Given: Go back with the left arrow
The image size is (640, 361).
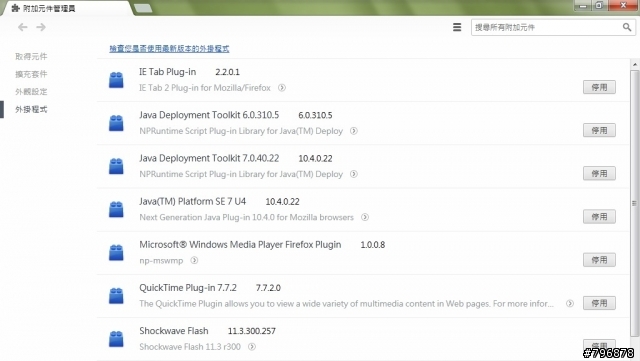Looking at the screenshot, I should tap(22, 27).
